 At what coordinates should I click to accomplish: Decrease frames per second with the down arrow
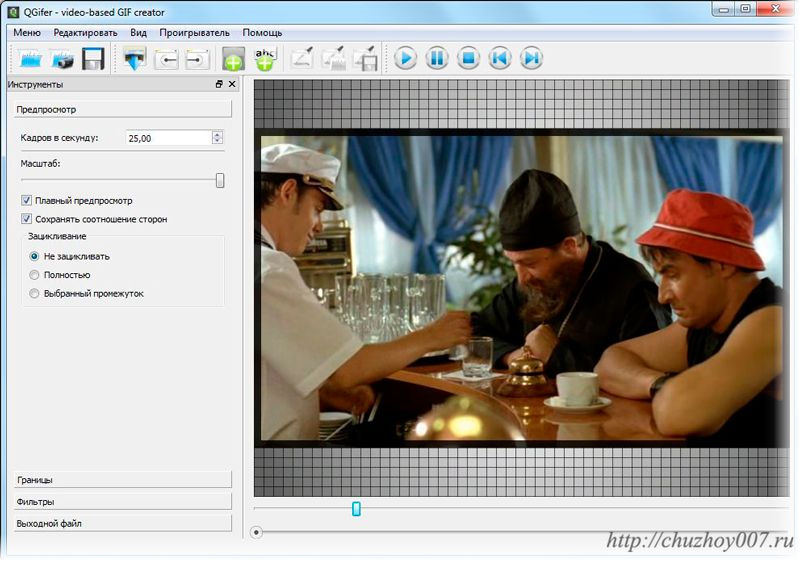(218, 141)
